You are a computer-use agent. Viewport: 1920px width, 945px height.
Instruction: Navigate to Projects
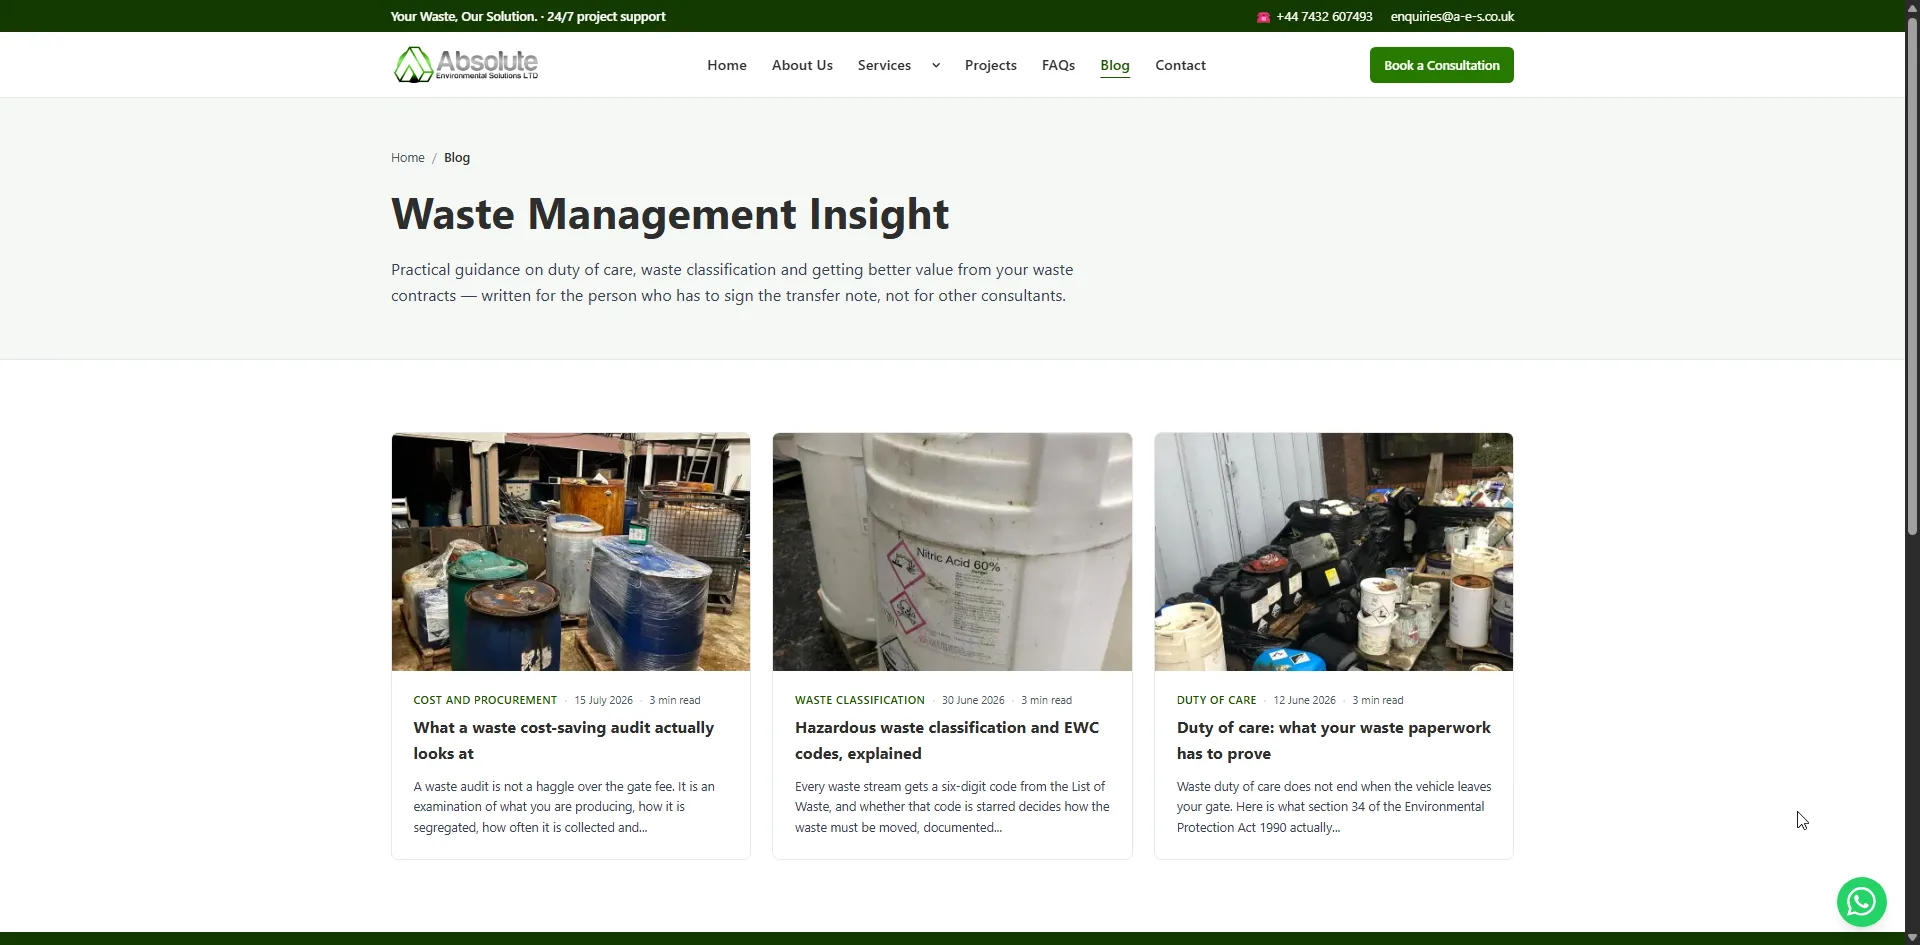click(x=990, y=65)
